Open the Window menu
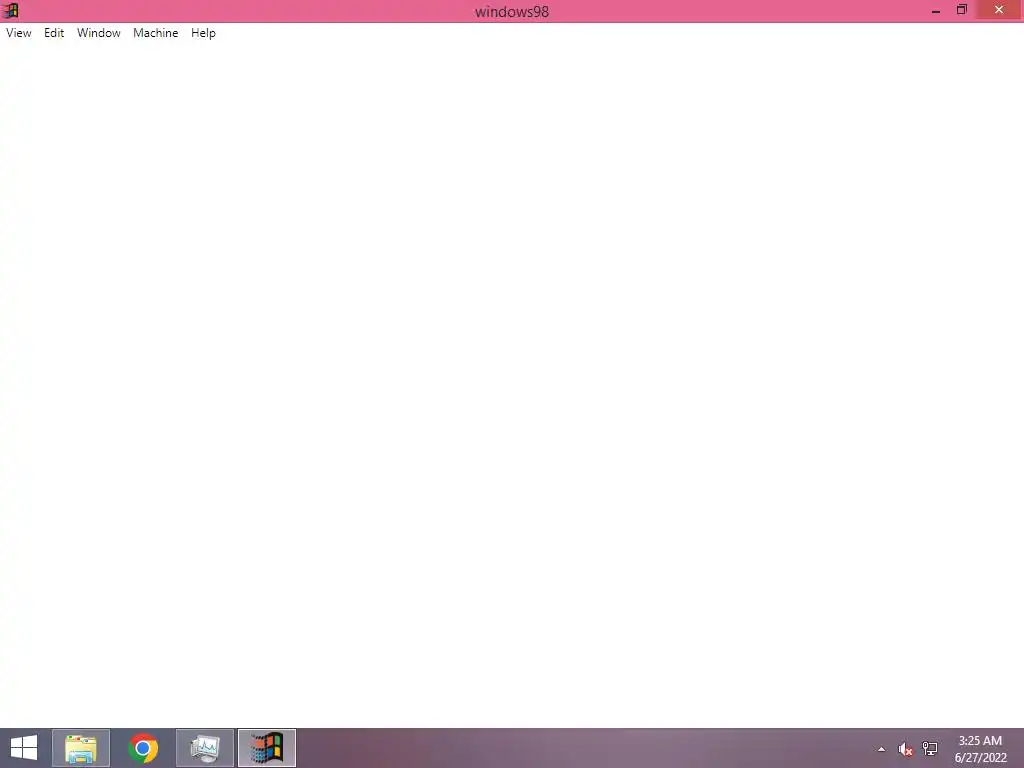This screenshot has height=768, width=1024. coord(99,33)
